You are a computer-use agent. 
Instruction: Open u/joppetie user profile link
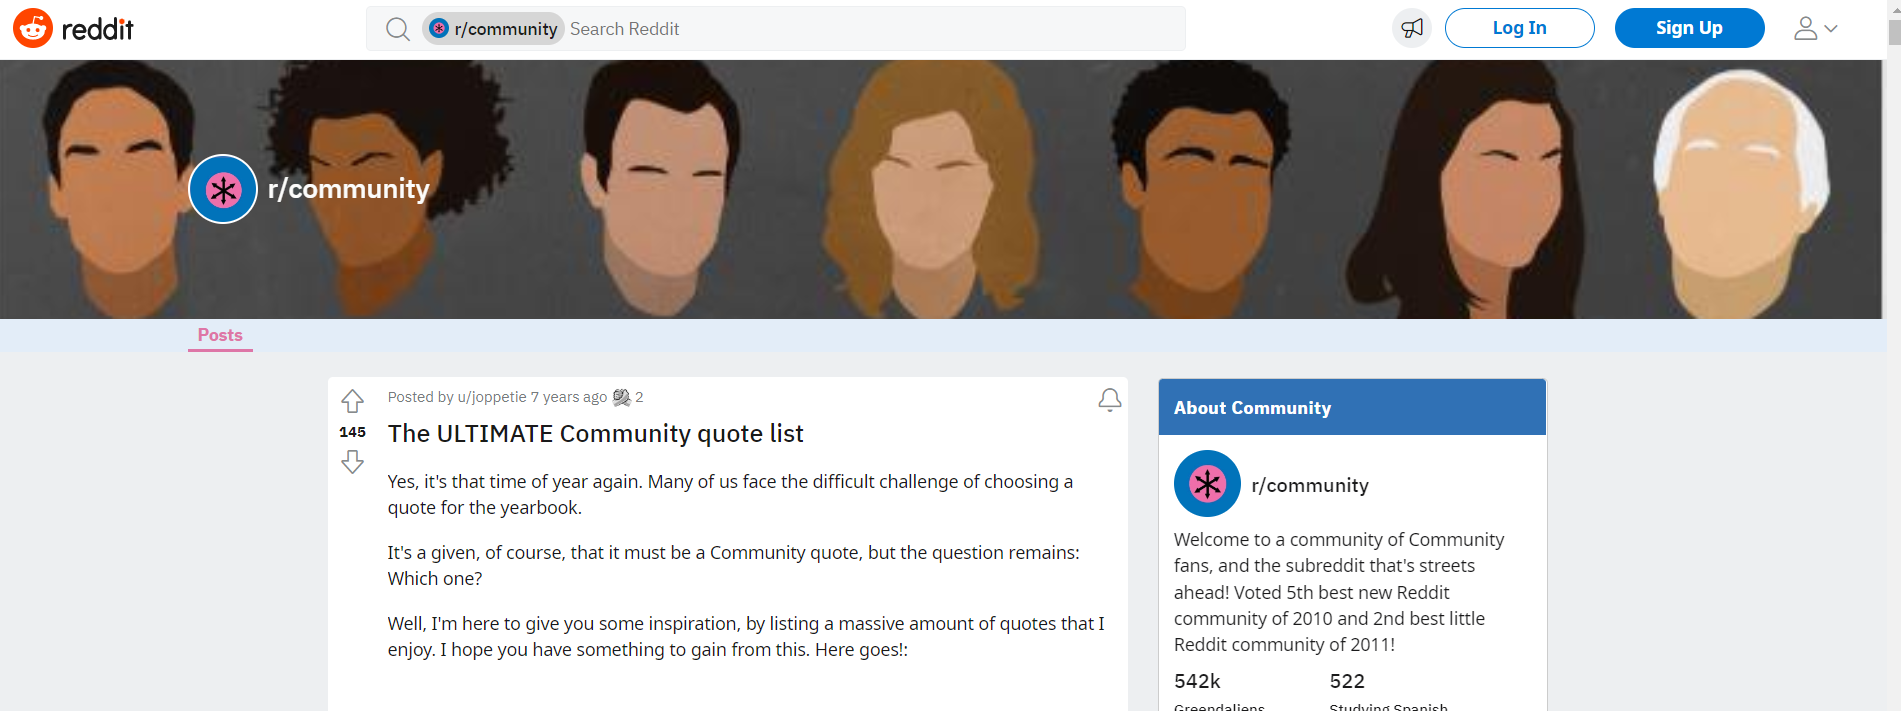[x=492, y=397]
